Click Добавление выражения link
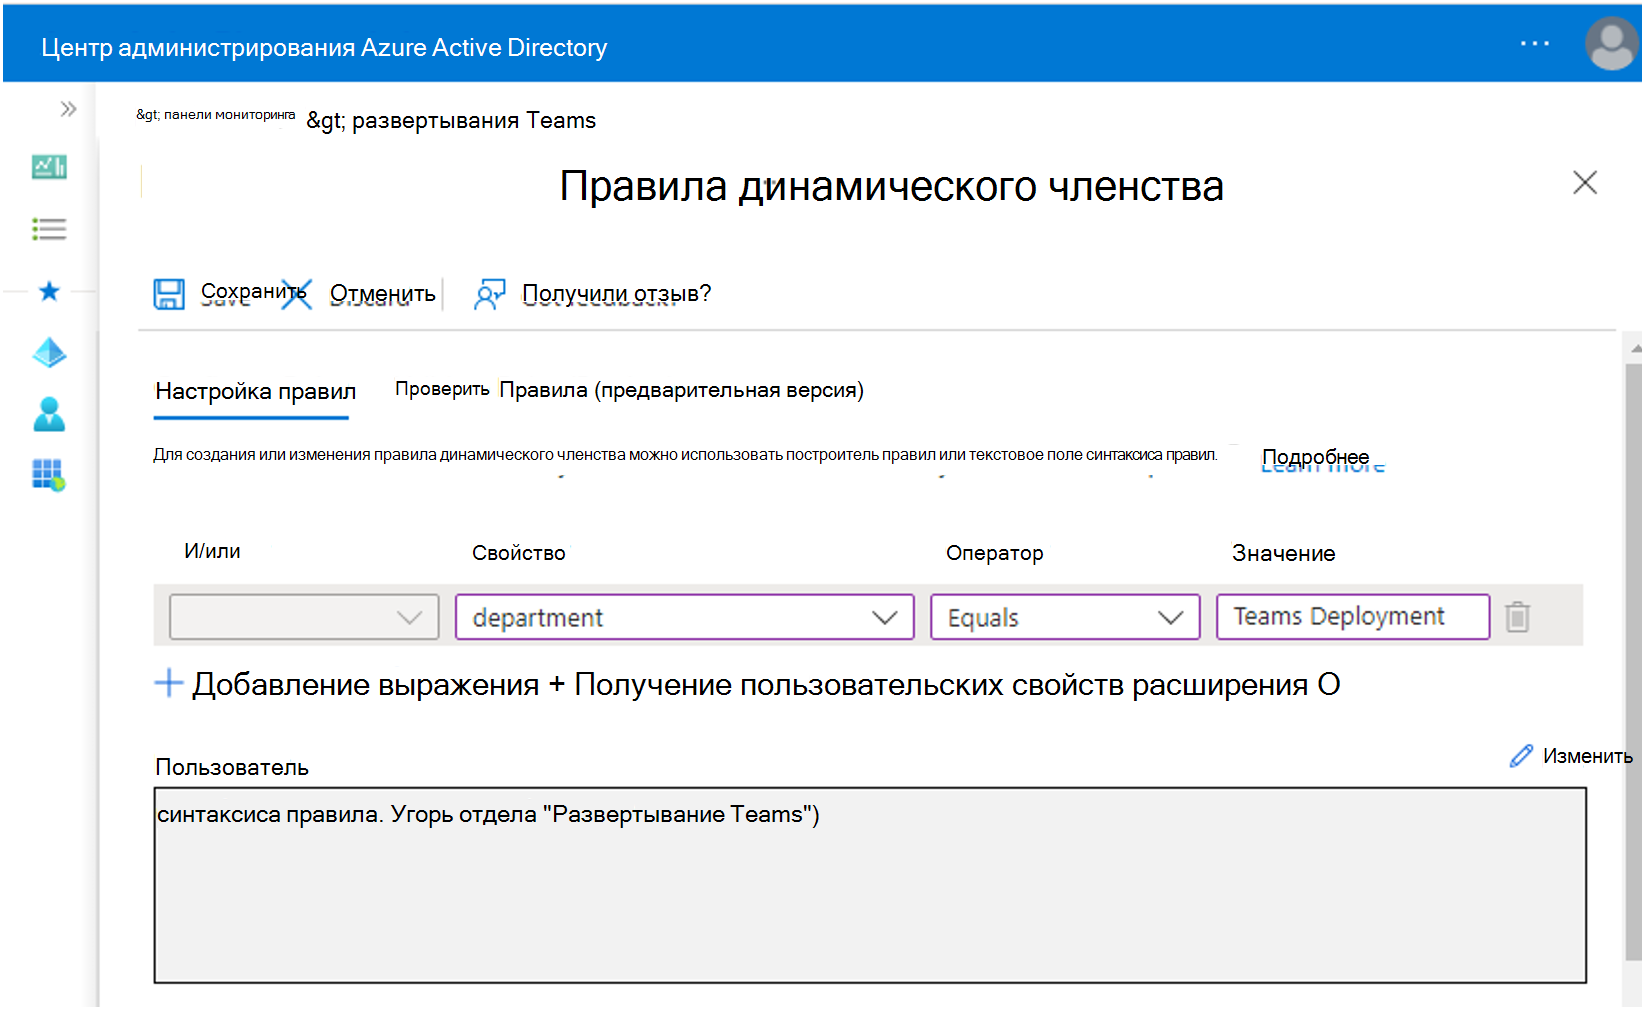This screenshot has height=1010, width=1642. (x=365, y=685)
